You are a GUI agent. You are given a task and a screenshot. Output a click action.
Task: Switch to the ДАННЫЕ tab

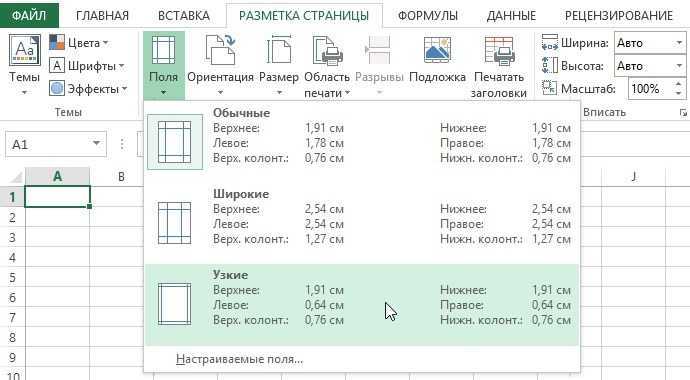(x=511, y=15)
